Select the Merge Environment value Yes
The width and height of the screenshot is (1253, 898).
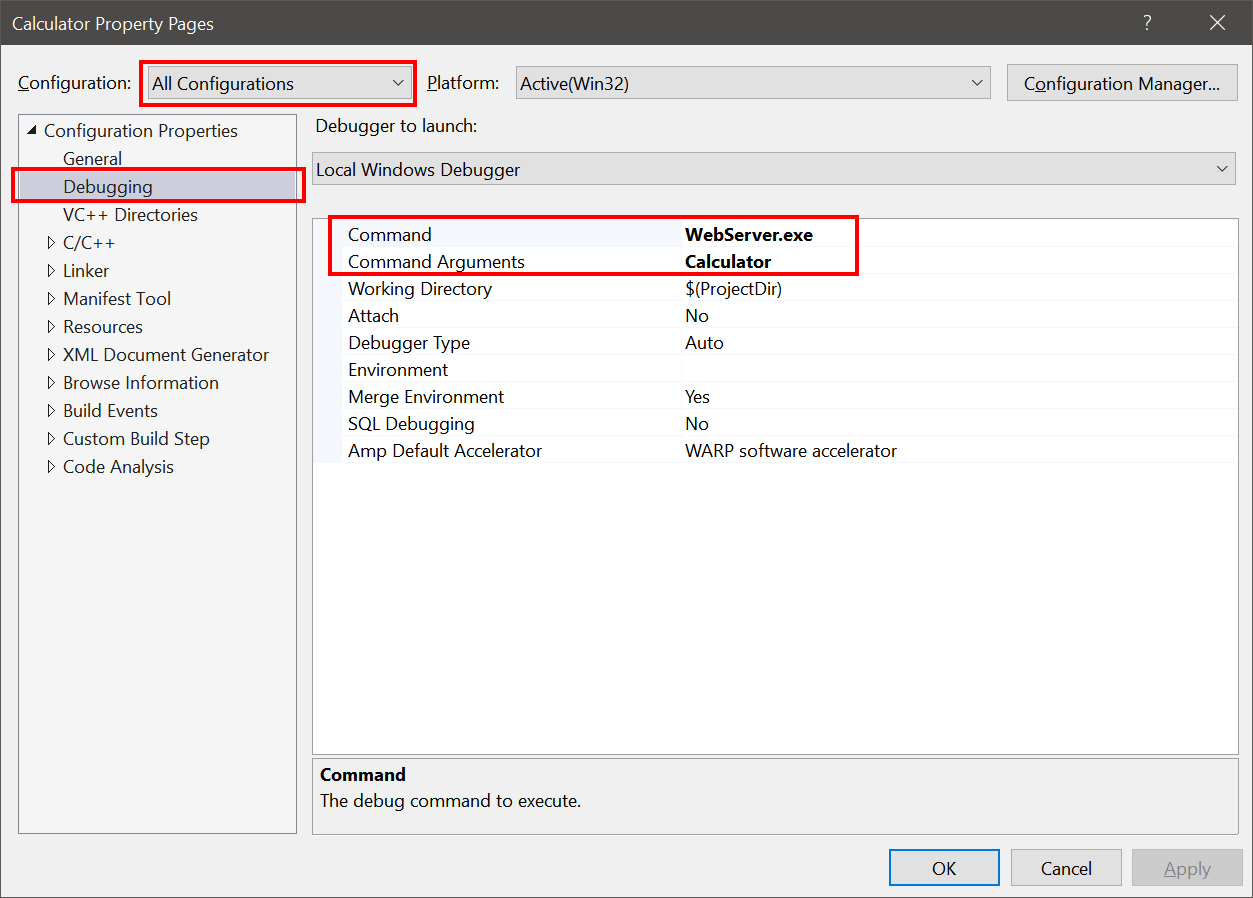point(697,397)
